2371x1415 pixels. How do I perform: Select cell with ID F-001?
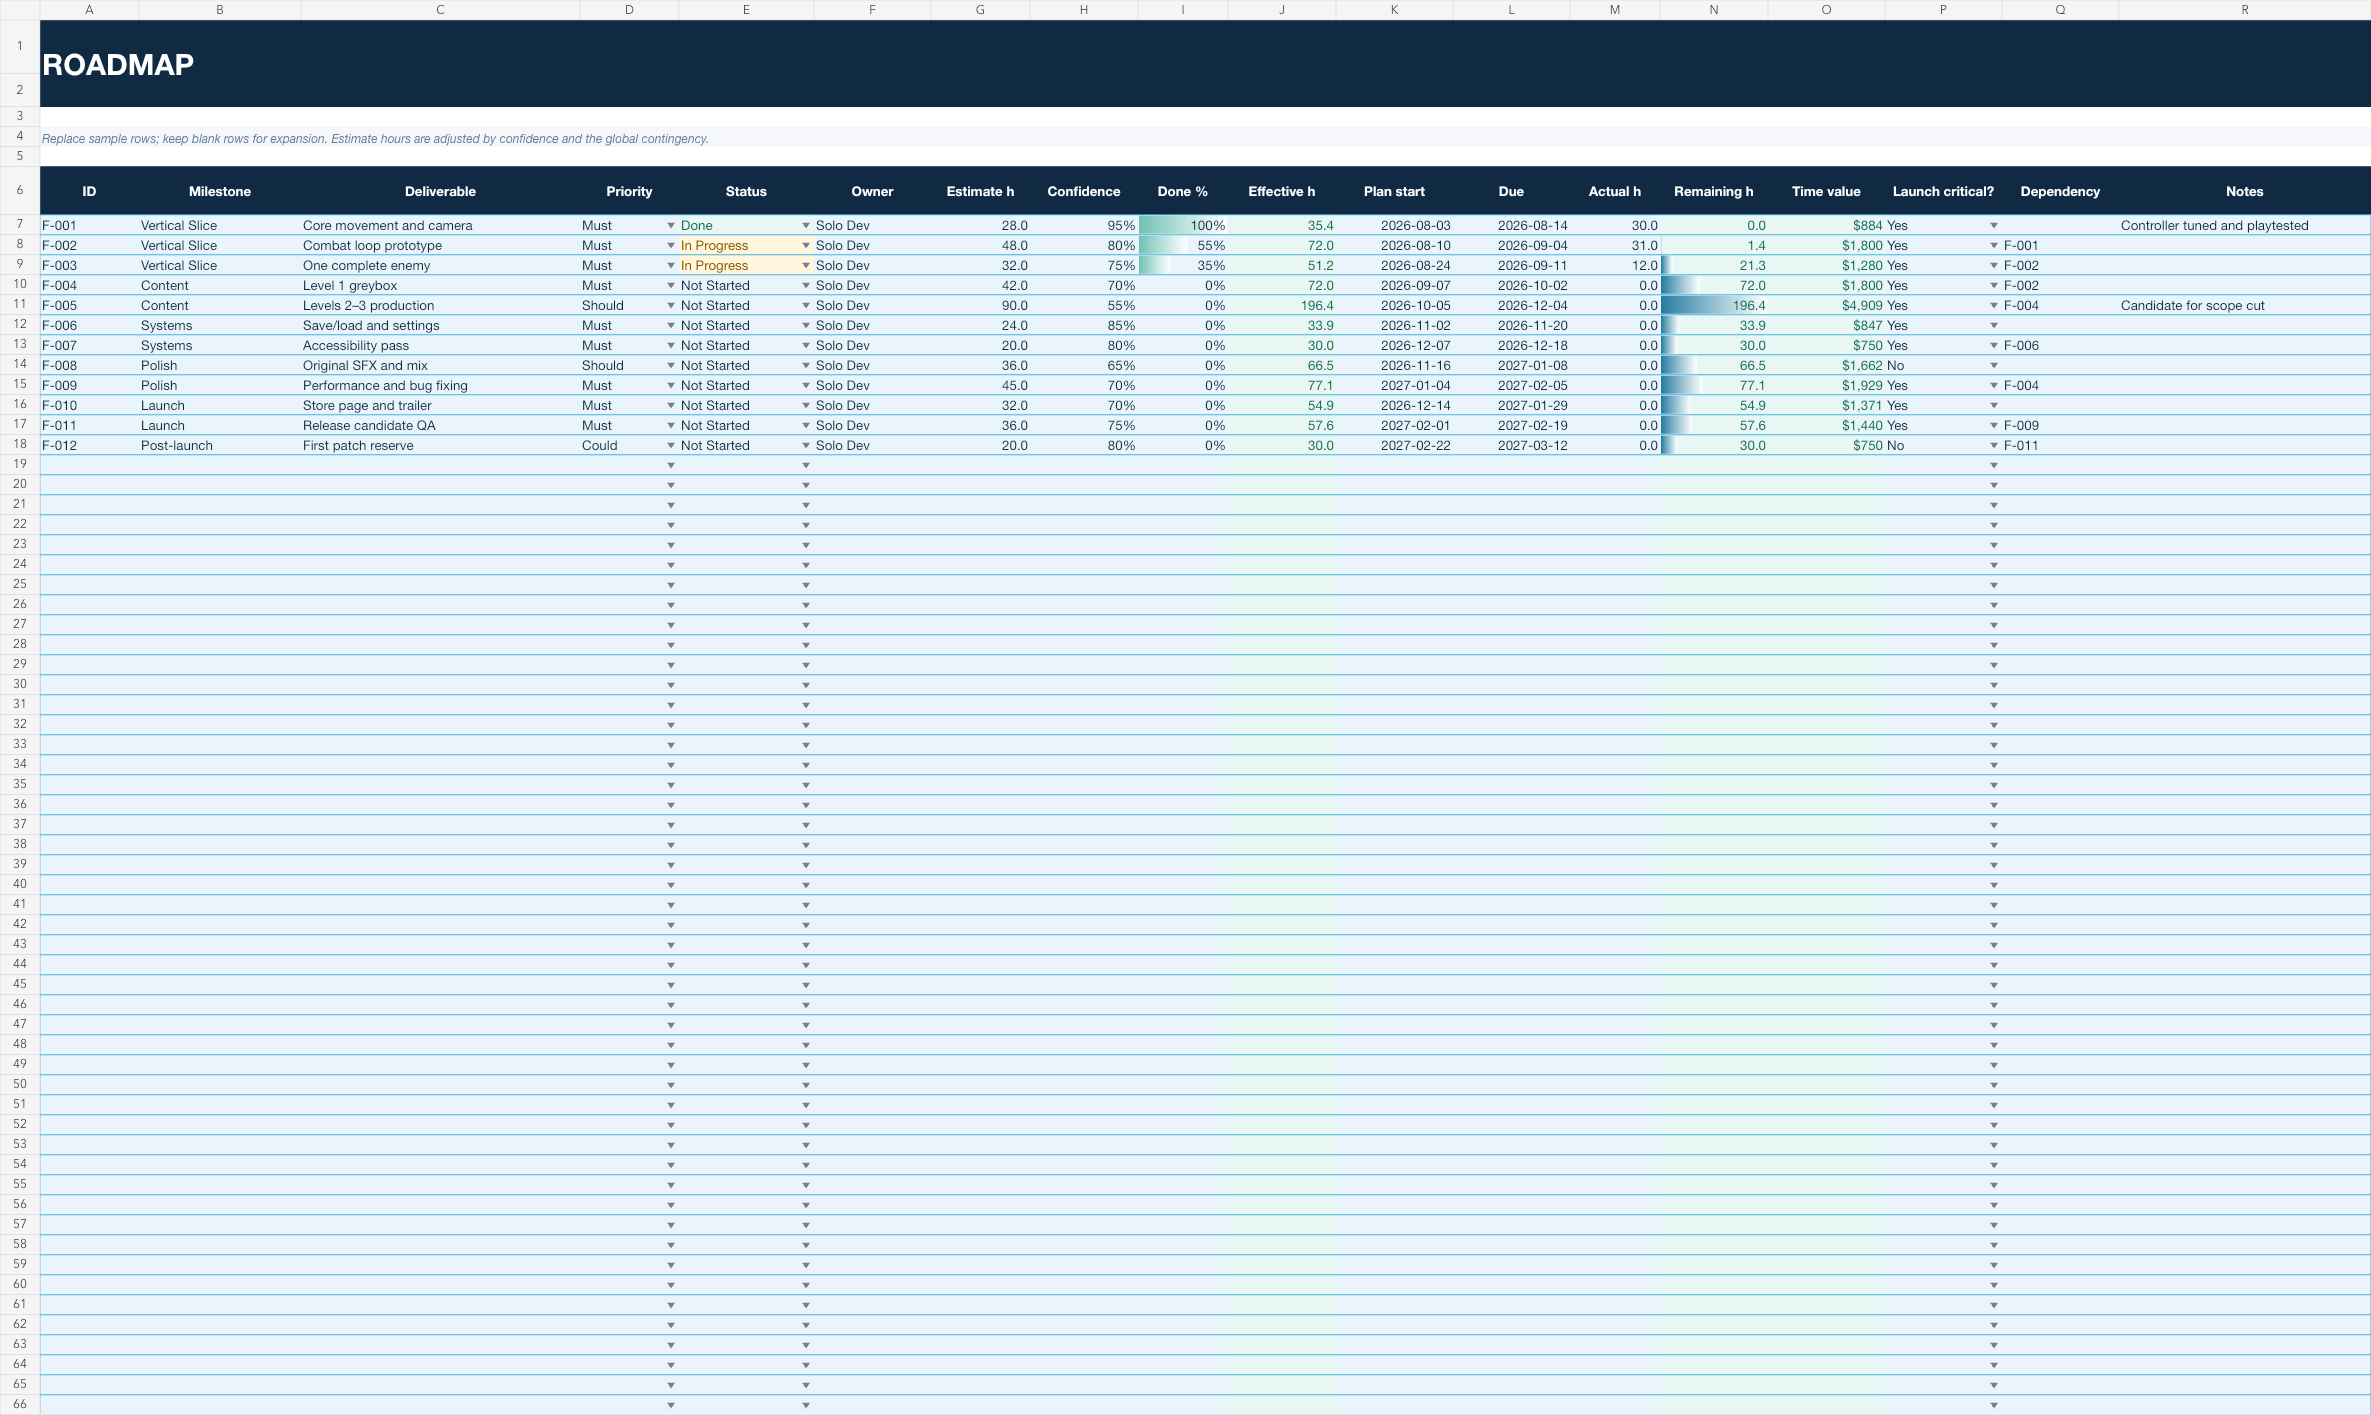(x=89, y=226)
